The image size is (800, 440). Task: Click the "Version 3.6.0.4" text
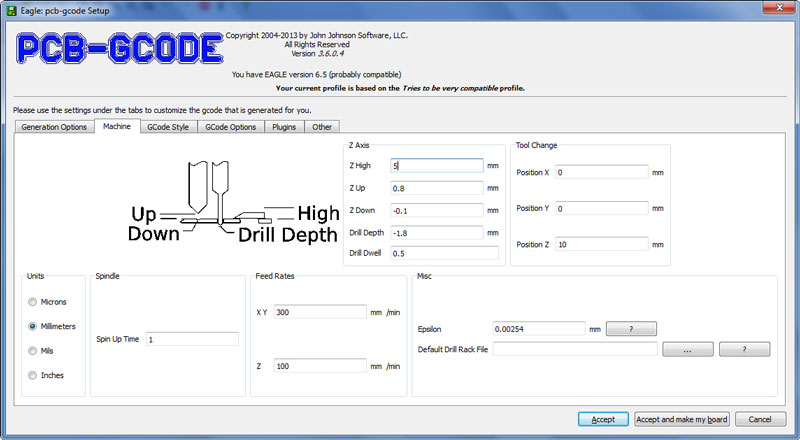point(317,54)
